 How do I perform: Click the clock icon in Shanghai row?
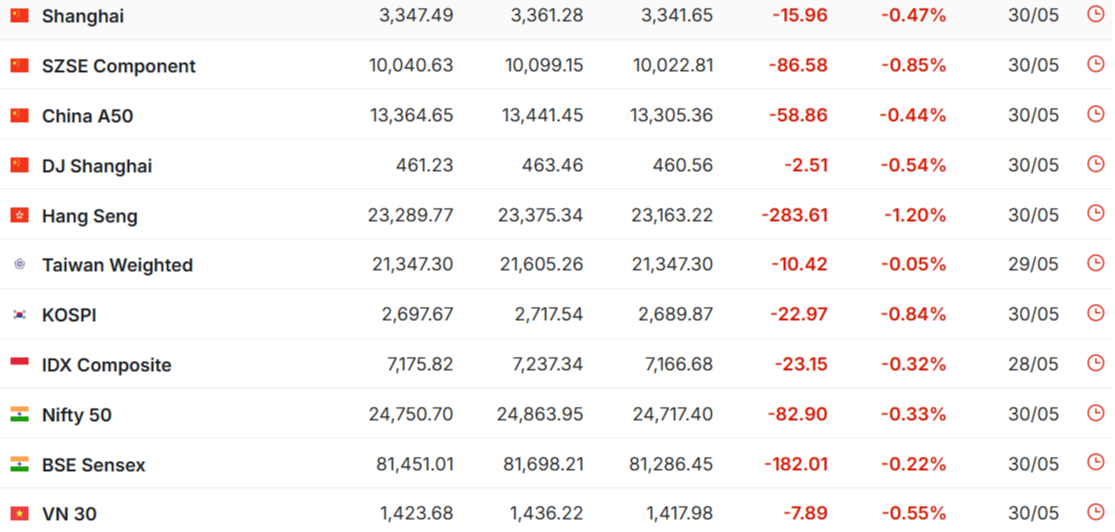[1095, 14]
